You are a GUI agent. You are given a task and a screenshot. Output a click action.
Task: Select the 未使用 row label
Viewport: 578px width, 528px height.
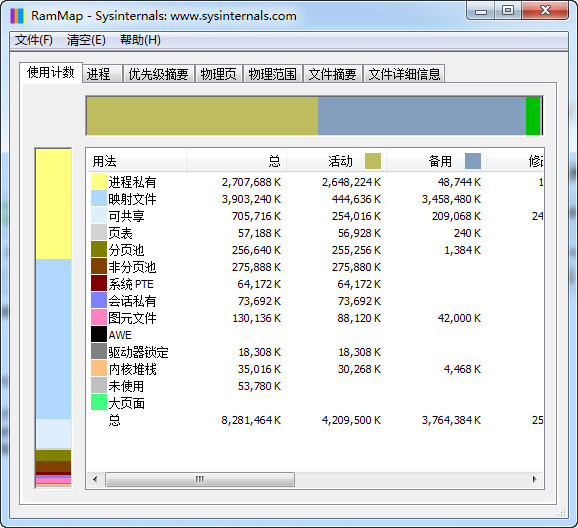click(126, 385)
